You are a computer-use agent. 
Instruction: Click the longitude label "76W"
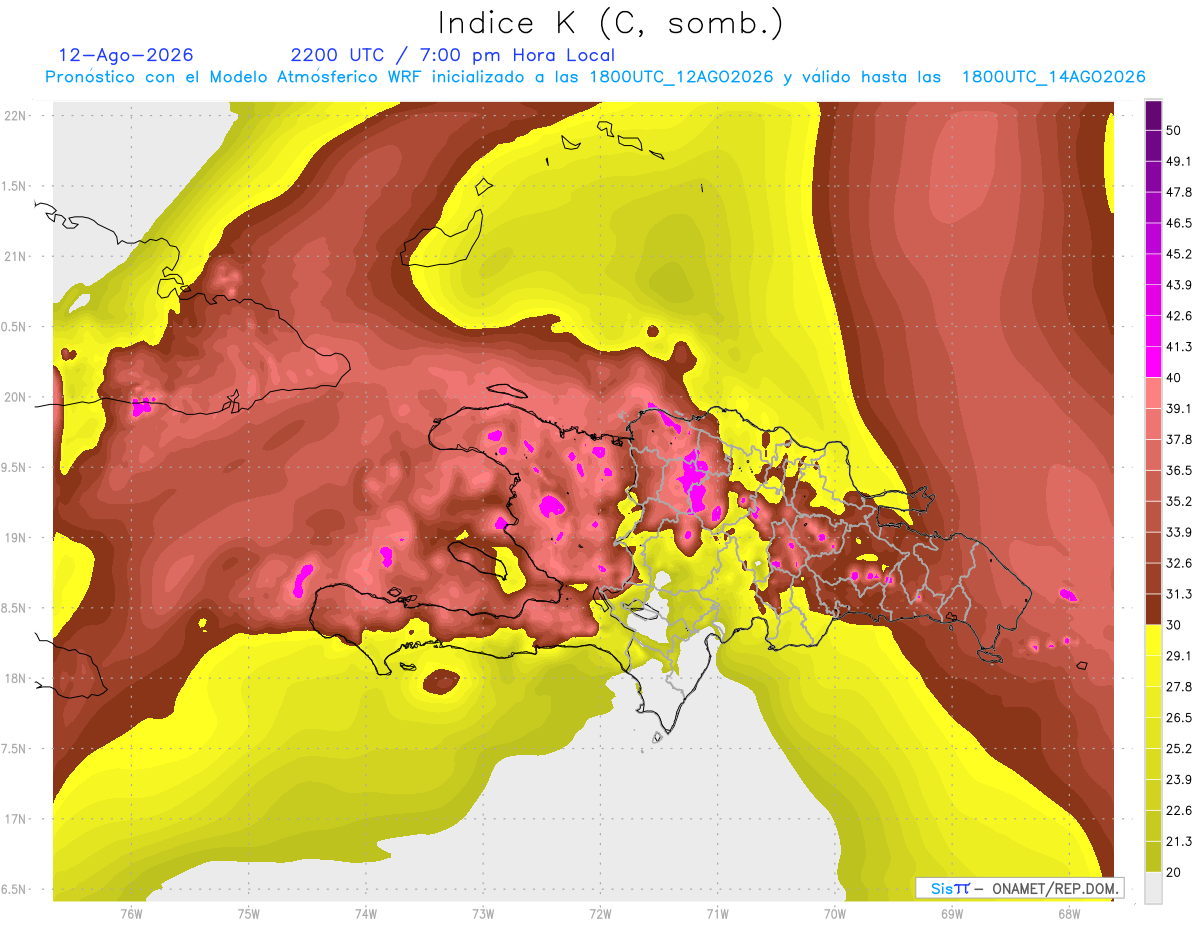(x=132, y=914)
